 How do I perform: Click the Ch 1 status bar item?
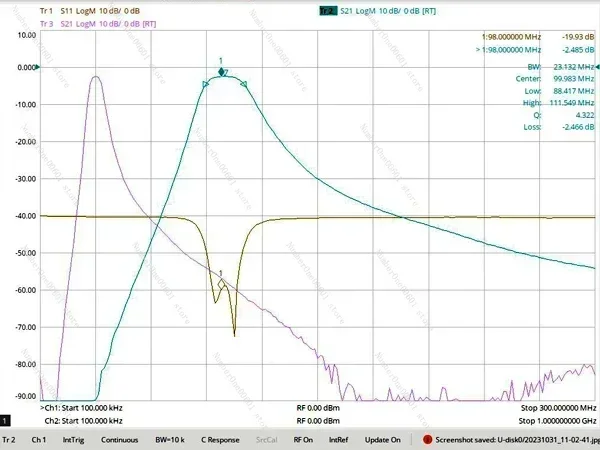[x=39, y=440]
